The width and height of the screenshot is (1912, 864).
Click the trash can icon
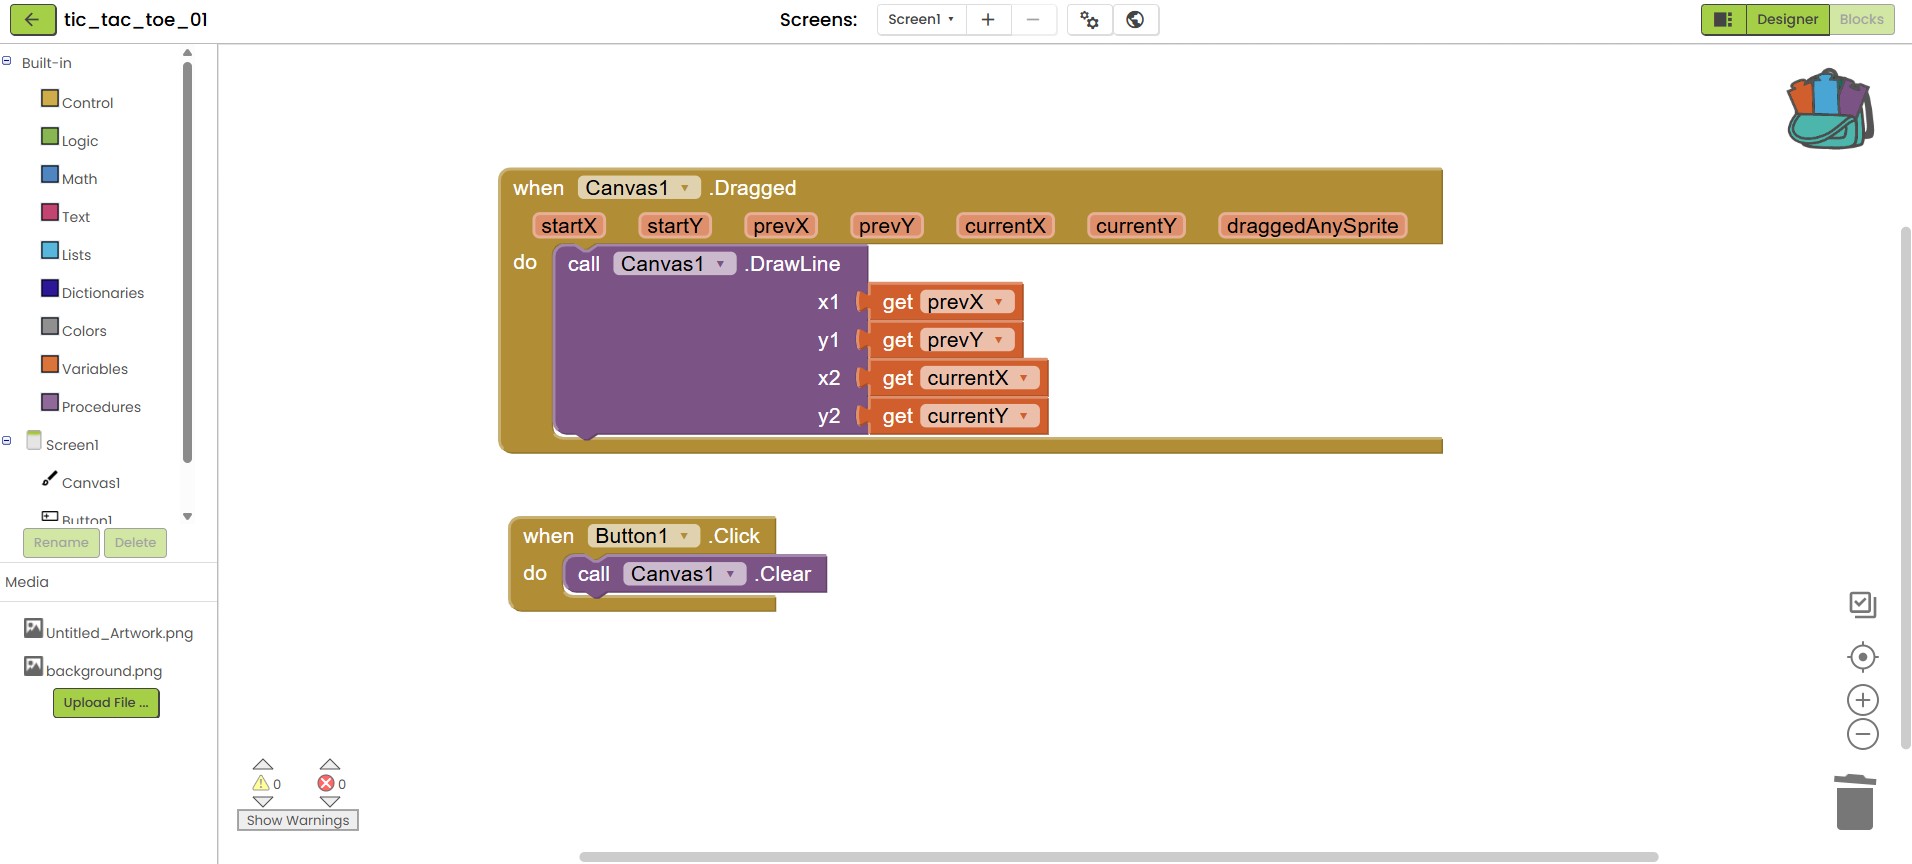tap(1854, 802)
